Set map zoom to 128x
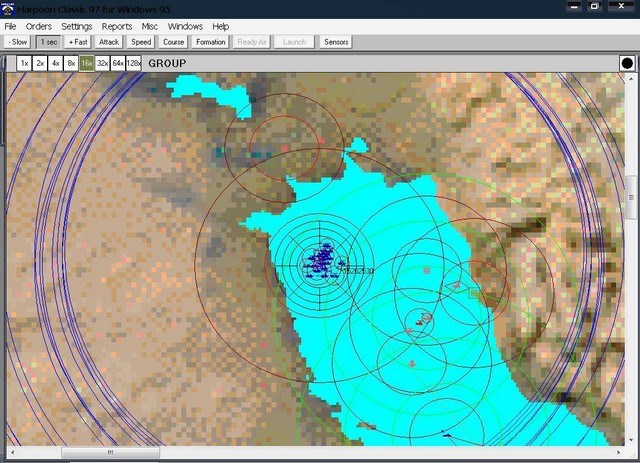This screenshot has width=640, height=463. (x=133, y=63)
